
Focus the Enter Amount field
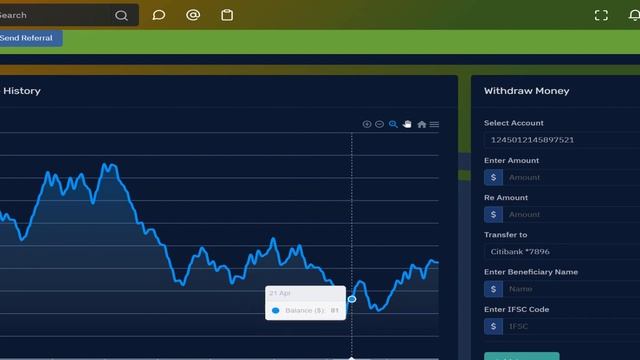(x=571, y=178)
